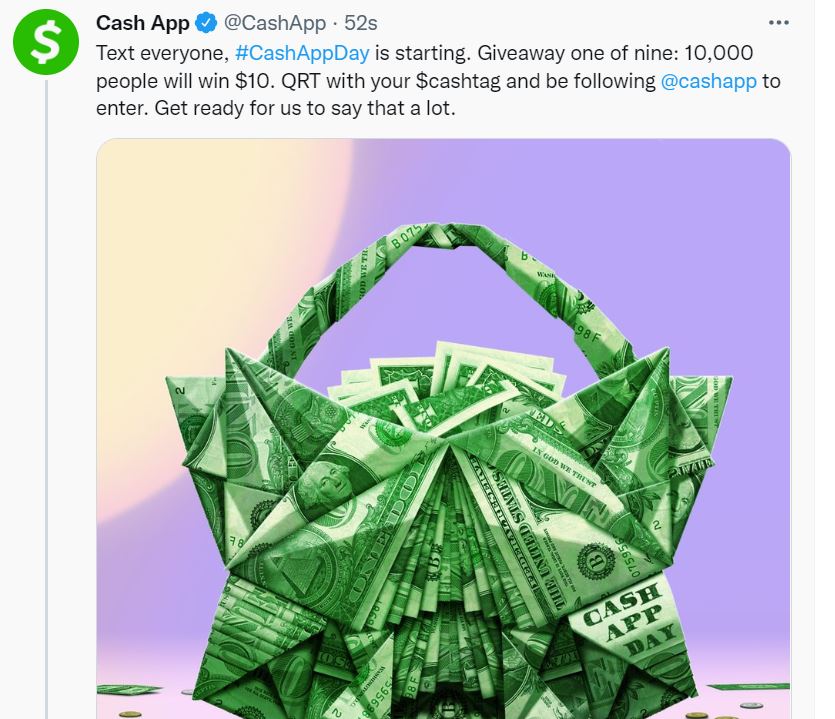Click the Cash App display name
This screenshot has width=835, height=719.
pos(143,23)
